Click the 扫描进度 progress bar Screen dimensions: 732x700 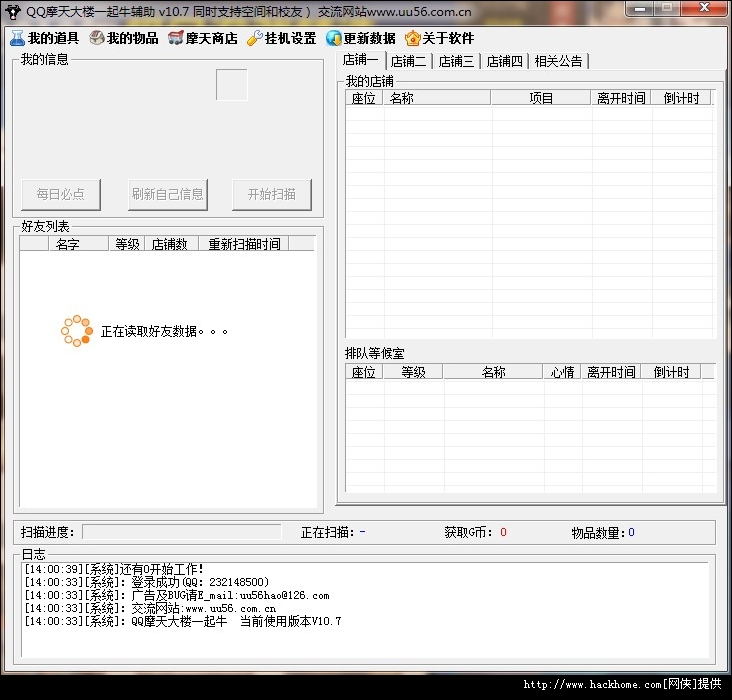[182, 532]
